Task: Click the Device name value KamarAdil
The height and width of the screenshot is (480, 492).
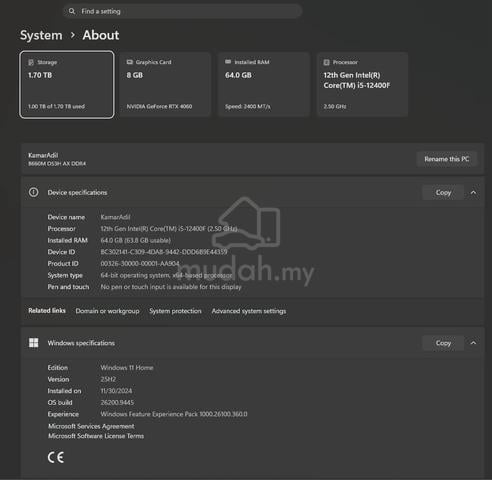Action: tap(115, 217)
